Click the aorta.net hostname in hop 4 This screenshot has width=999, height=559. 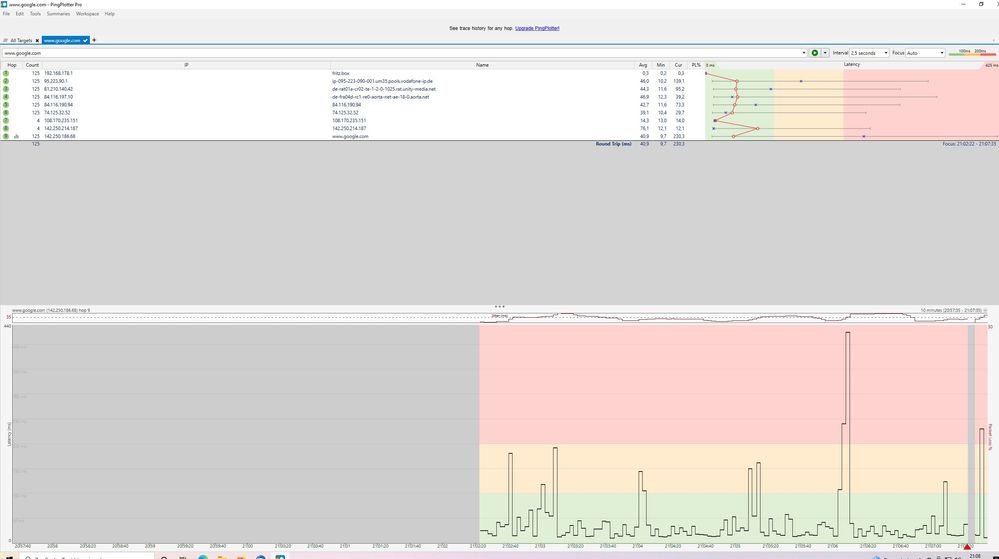(x=380, y=97)
